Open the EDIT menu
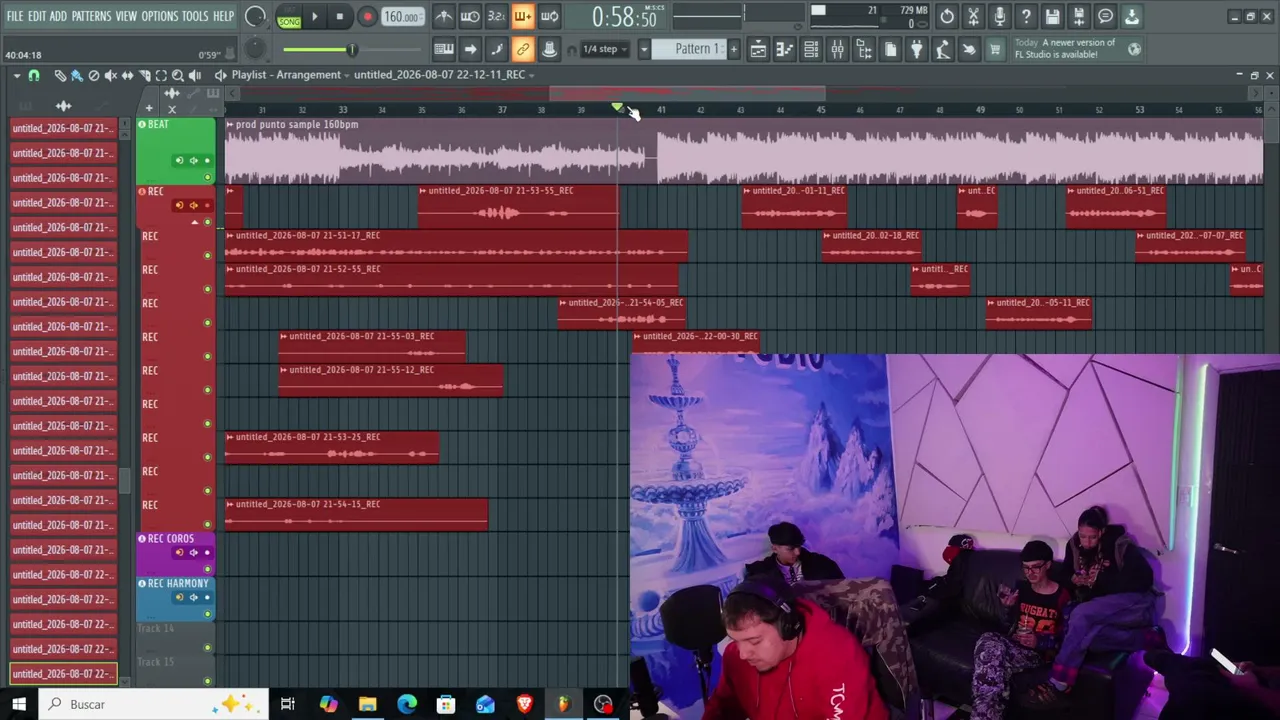Screen dimensions: 1280x720 [37, 16]
